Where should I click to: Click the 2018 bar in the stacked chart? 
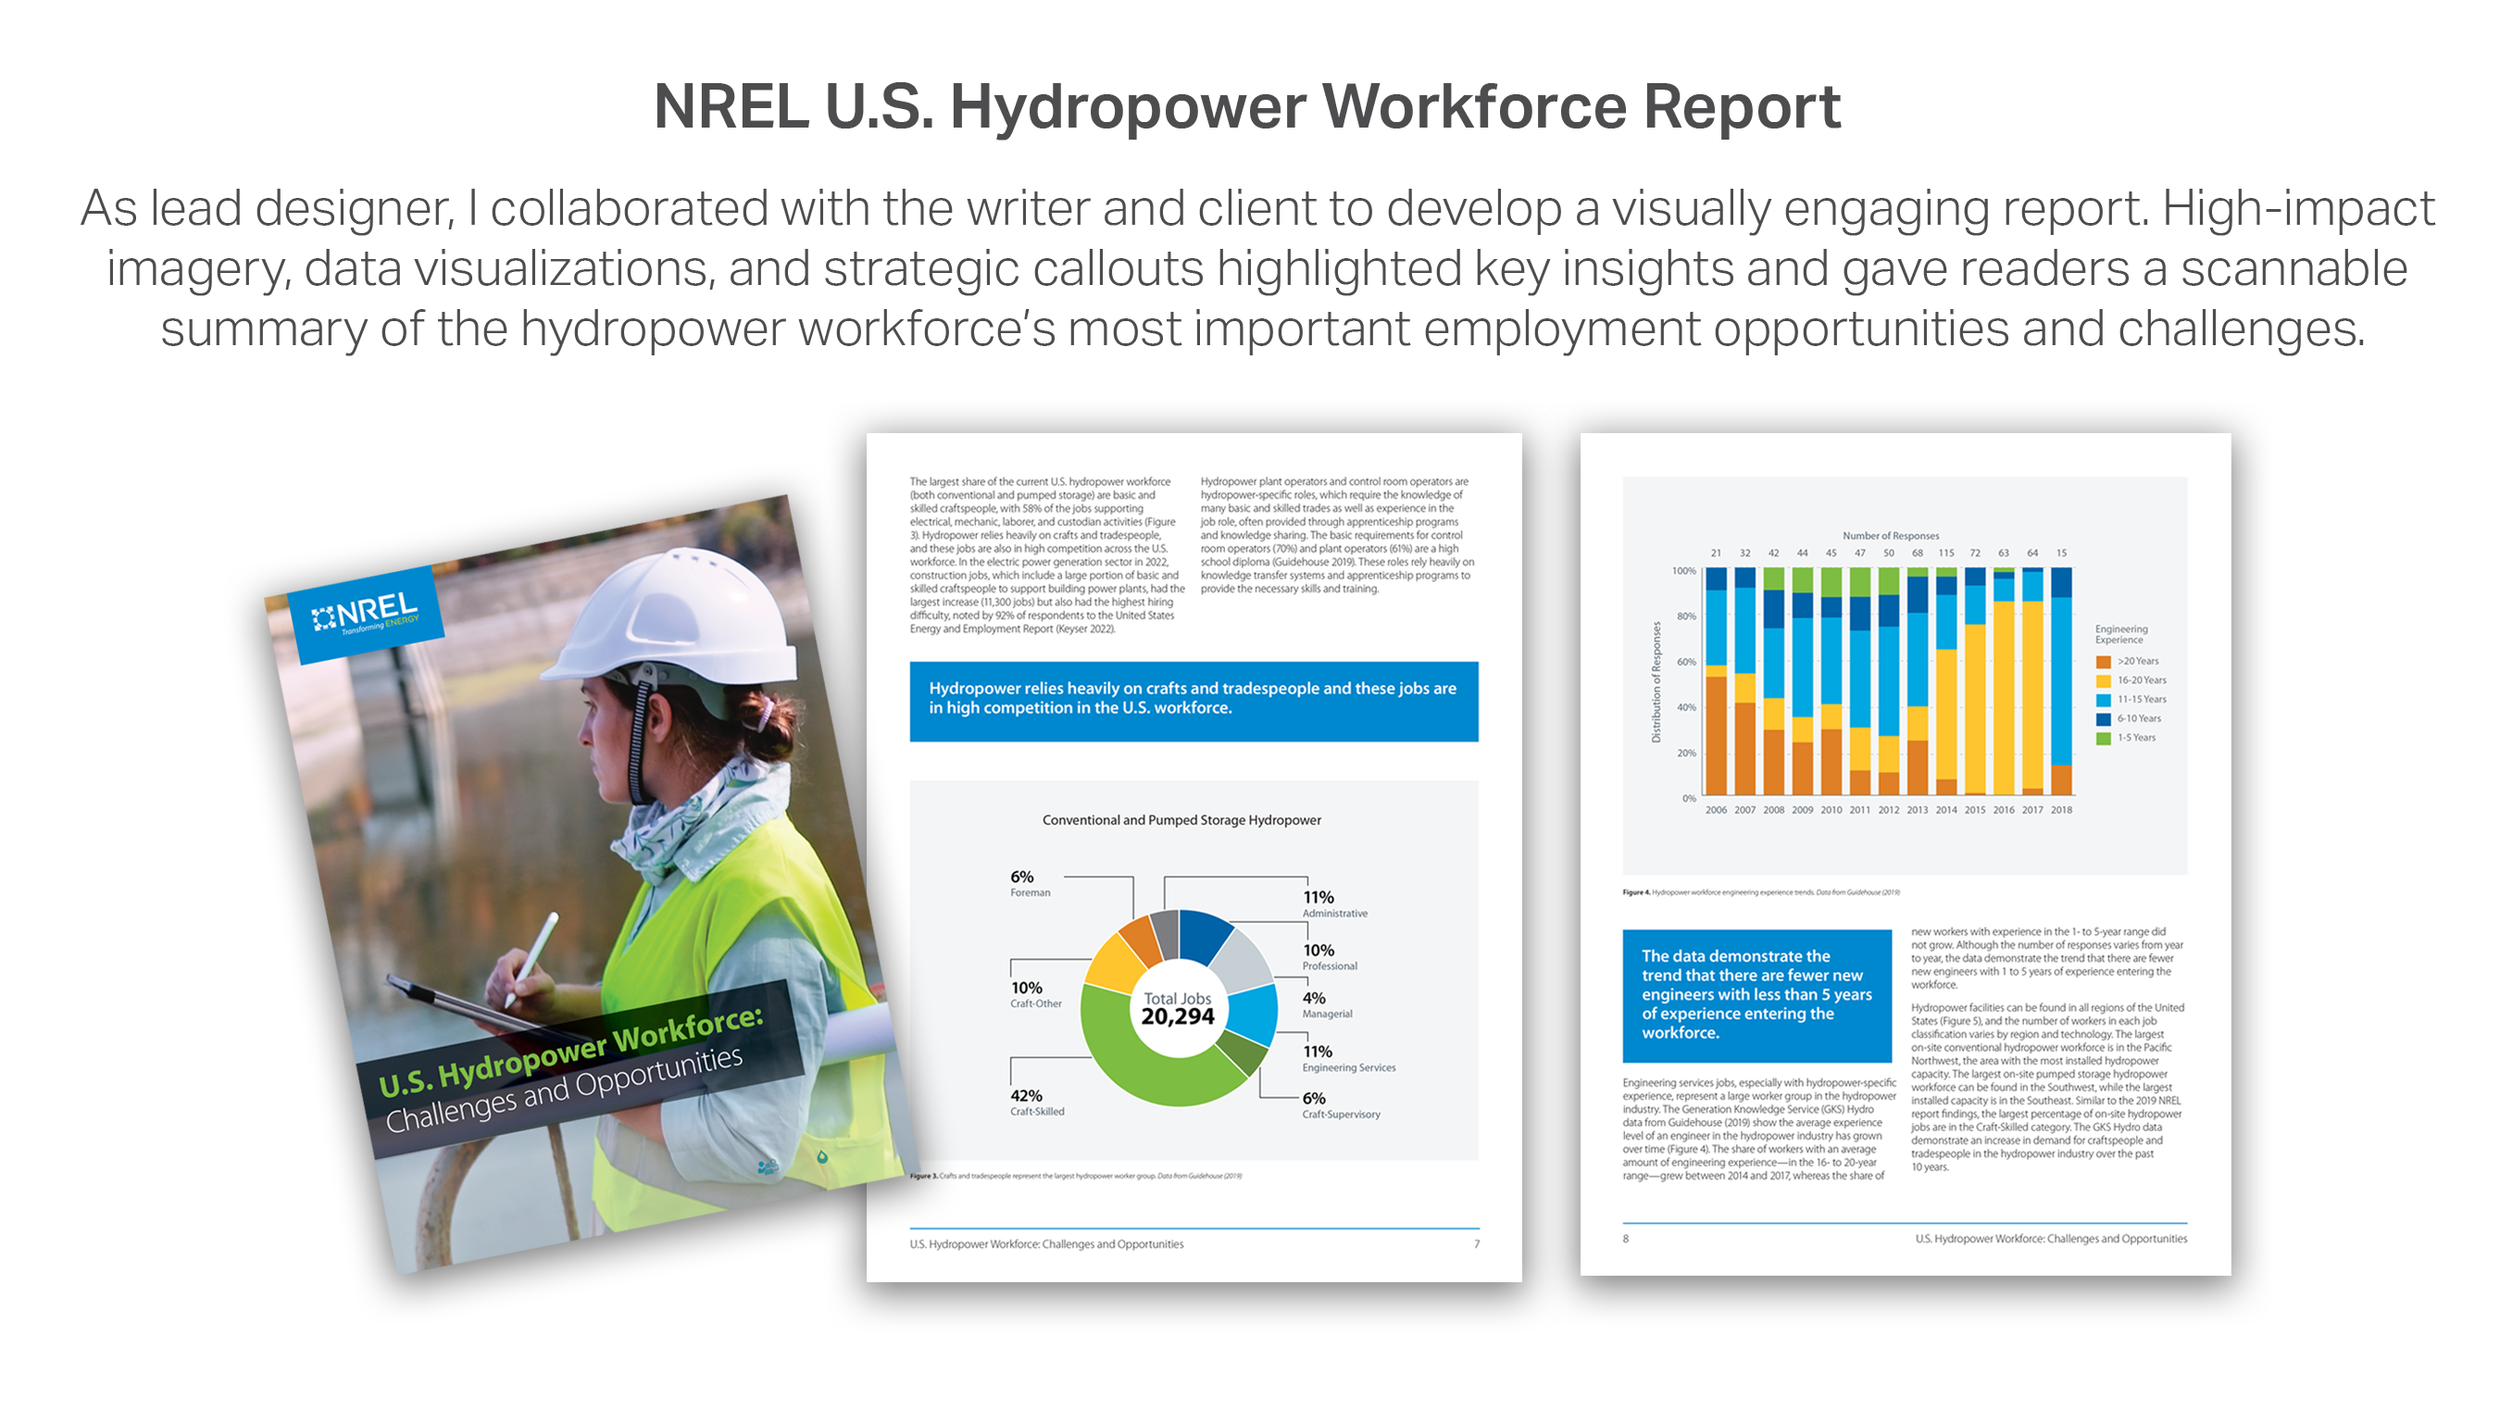coord(2061,681)
